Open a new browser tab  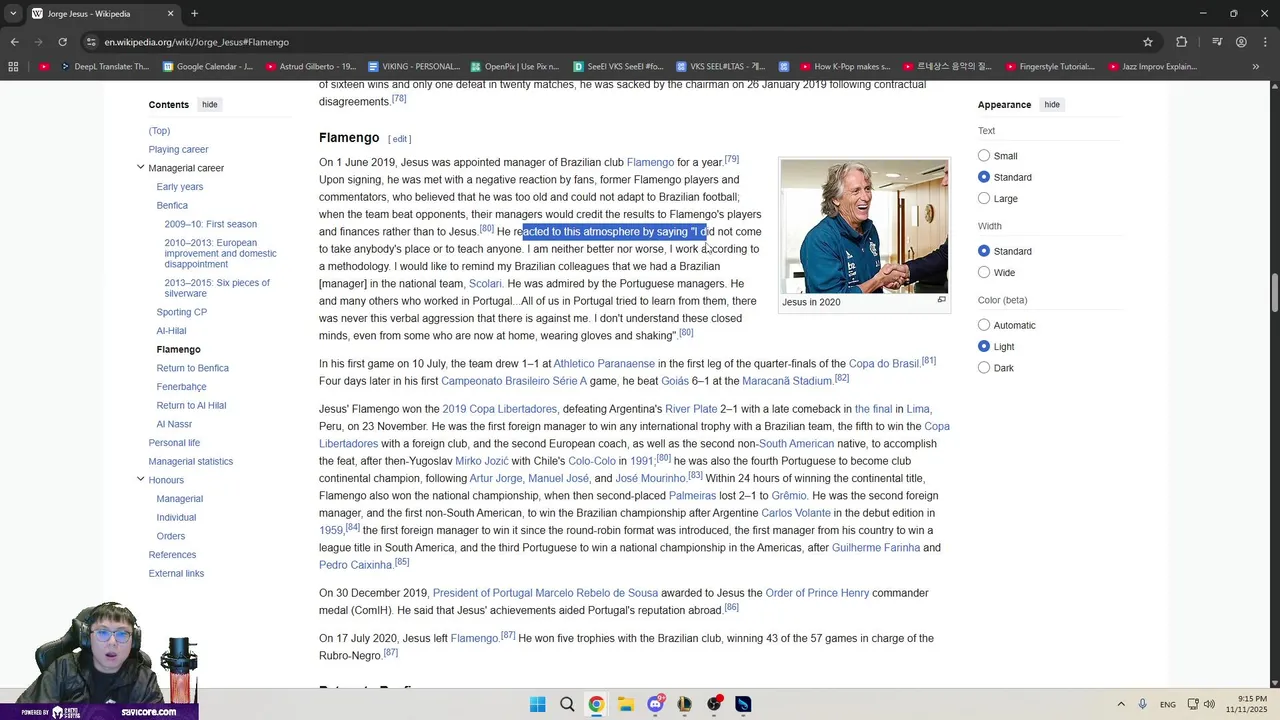click(x=194, y=14)
